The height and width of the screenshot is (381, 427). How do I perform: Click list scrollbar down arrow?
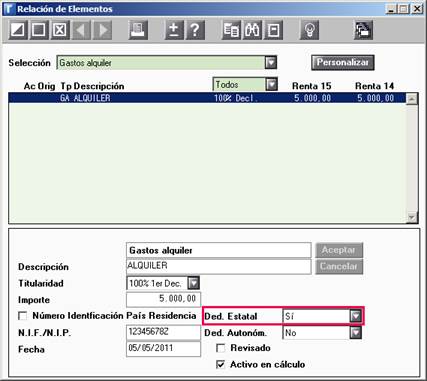click(x=412, y=217)
